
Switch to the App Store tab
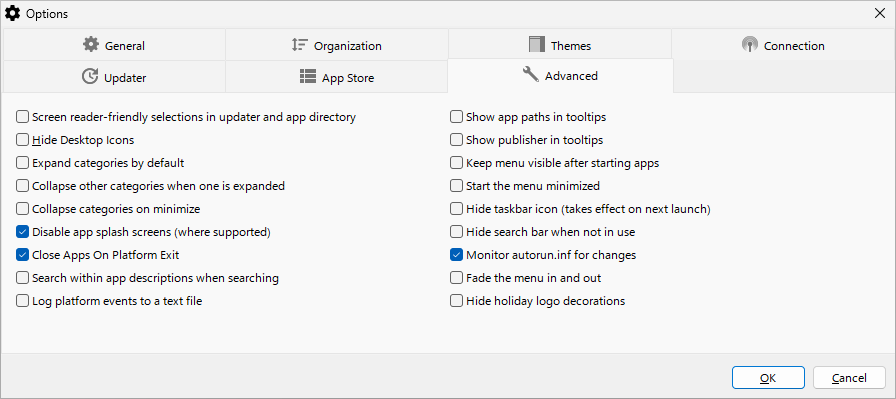pos(337,77)
